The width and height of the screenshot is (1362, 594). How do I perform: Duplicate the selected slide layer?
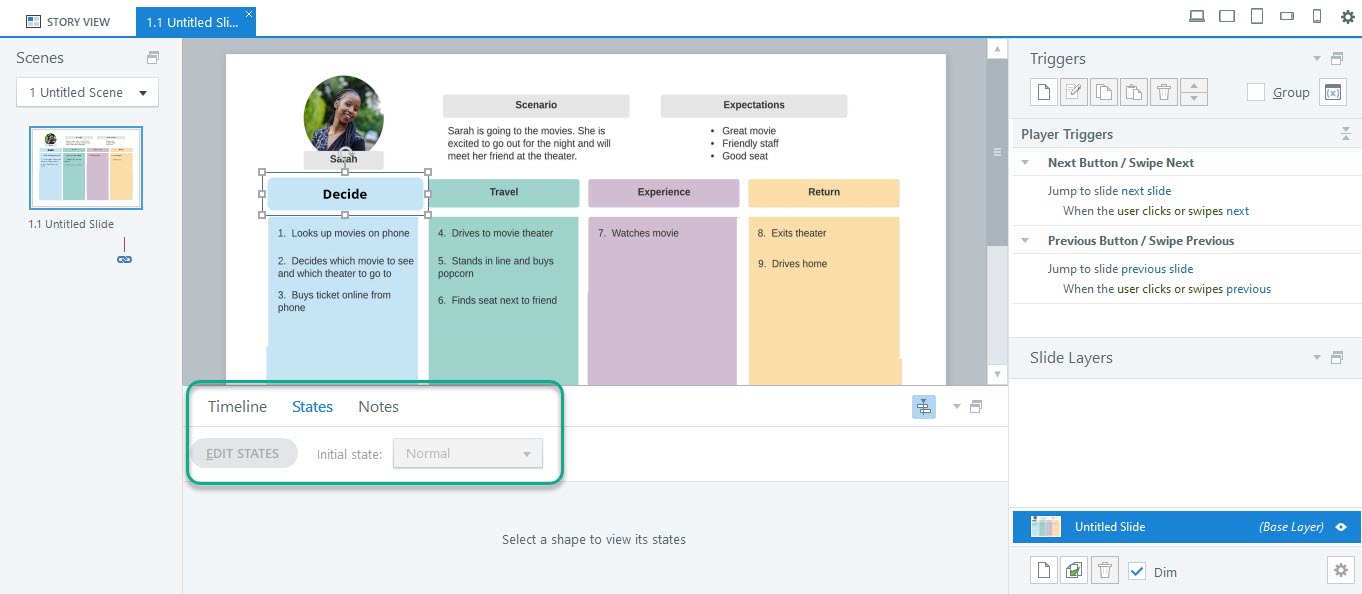point(1073,571)
